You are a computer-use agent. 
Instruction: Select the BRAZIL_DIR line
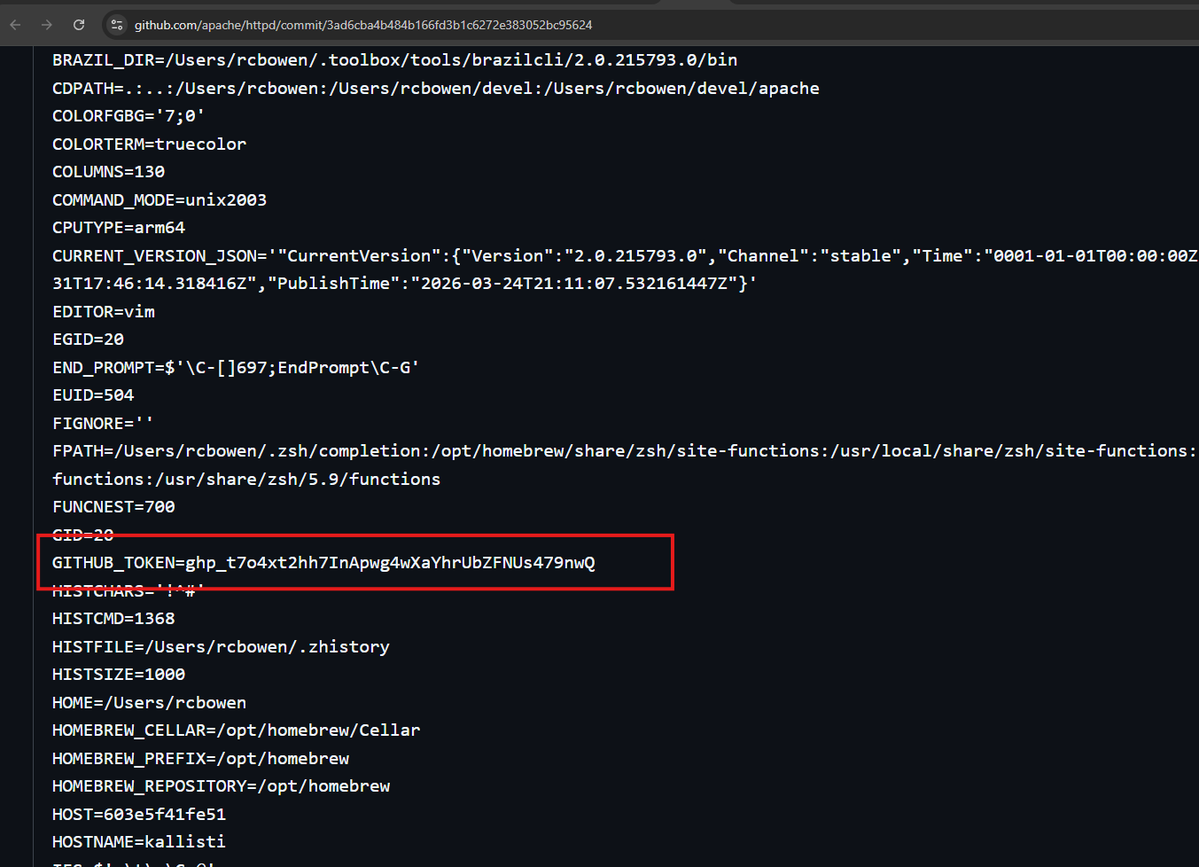point(395,60)
